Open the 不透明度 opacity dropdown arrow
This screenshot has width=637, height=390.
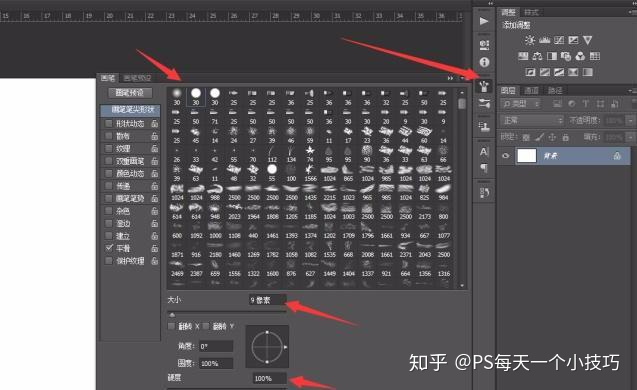tap(630, 120)
